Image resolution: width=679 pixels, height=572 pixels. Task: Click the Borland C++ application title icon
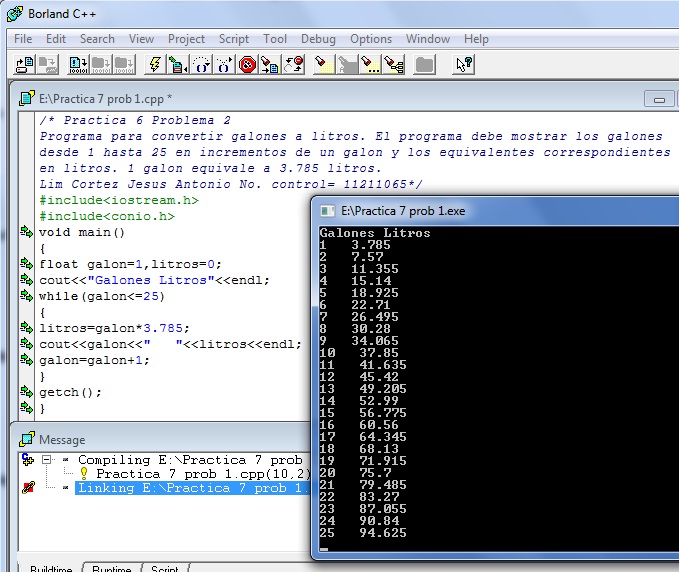15,14
